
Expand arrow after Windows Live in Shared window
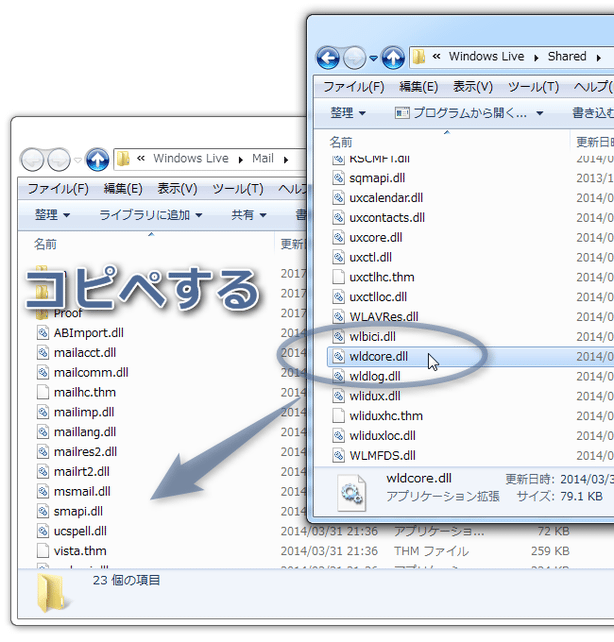tap(536, 58)
